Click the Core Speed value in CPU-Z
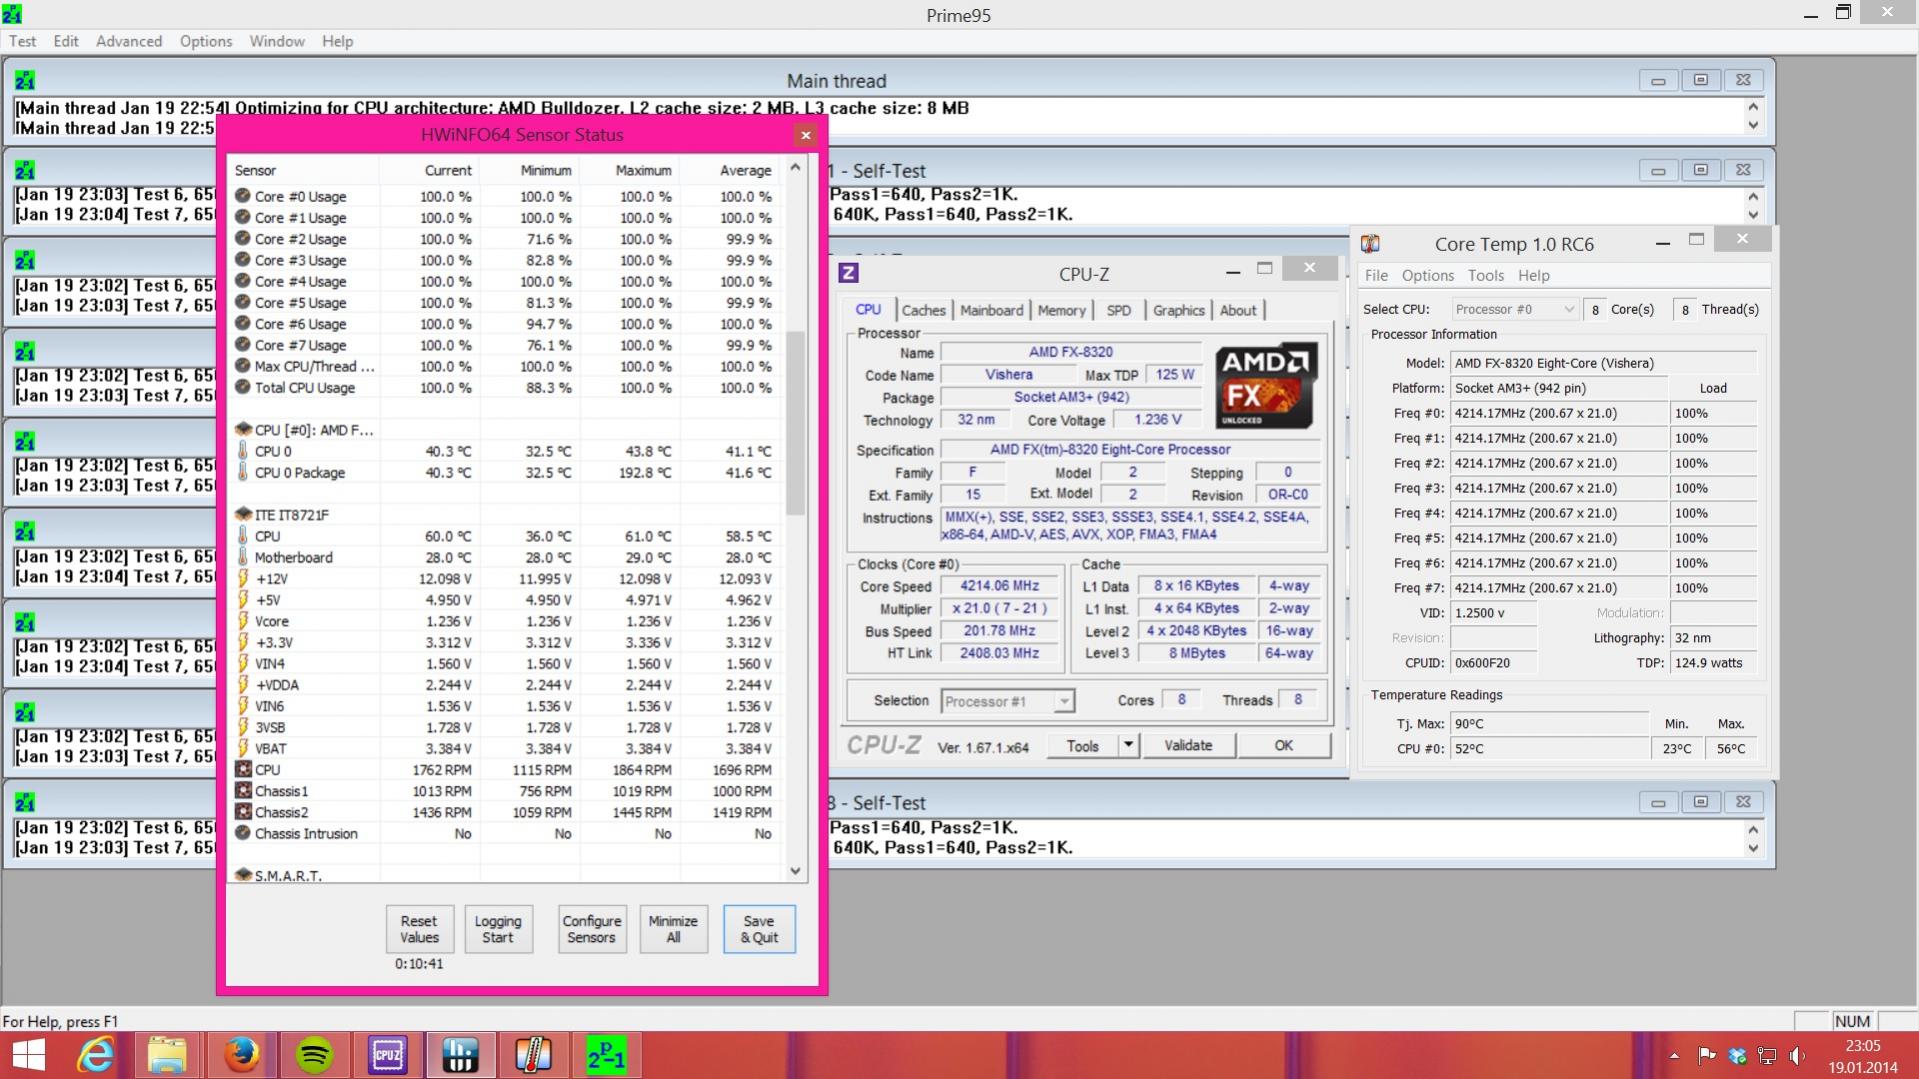 999,586
